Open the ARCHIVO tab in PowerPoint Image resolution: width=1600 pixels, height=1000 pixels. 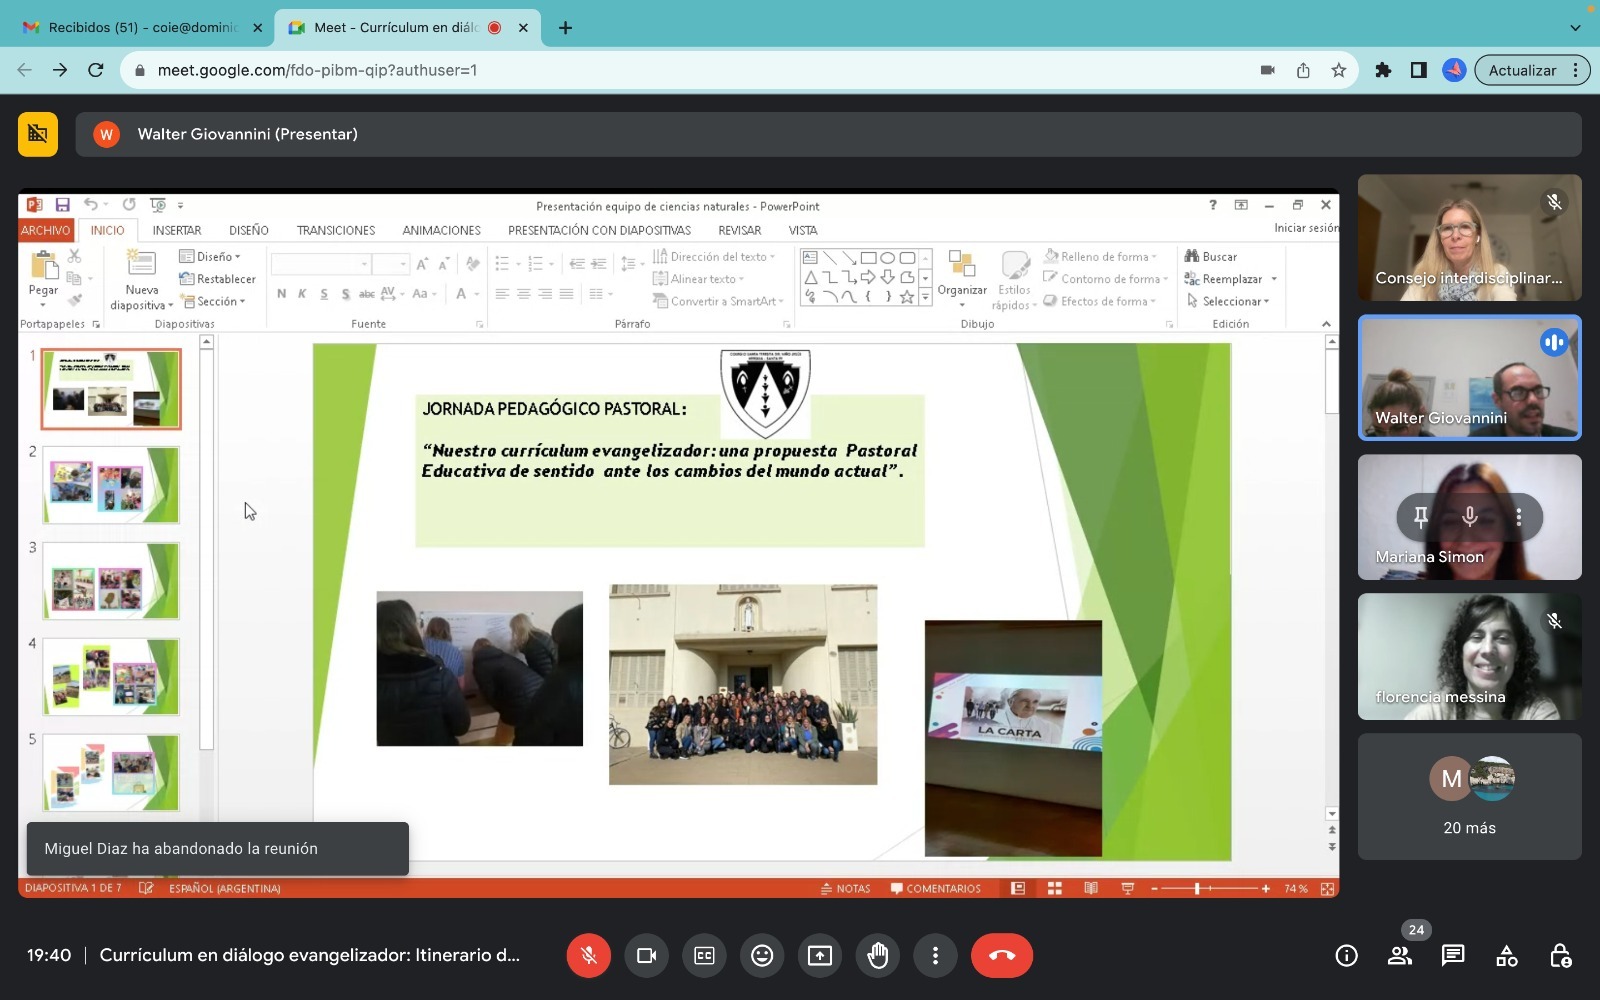coord(45,230)
